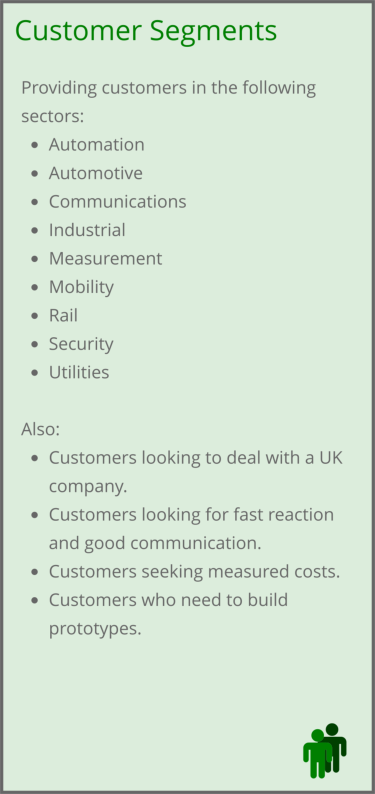Click the UK company bullet text
The image size is (375, 794).
[x=196, y=472]
